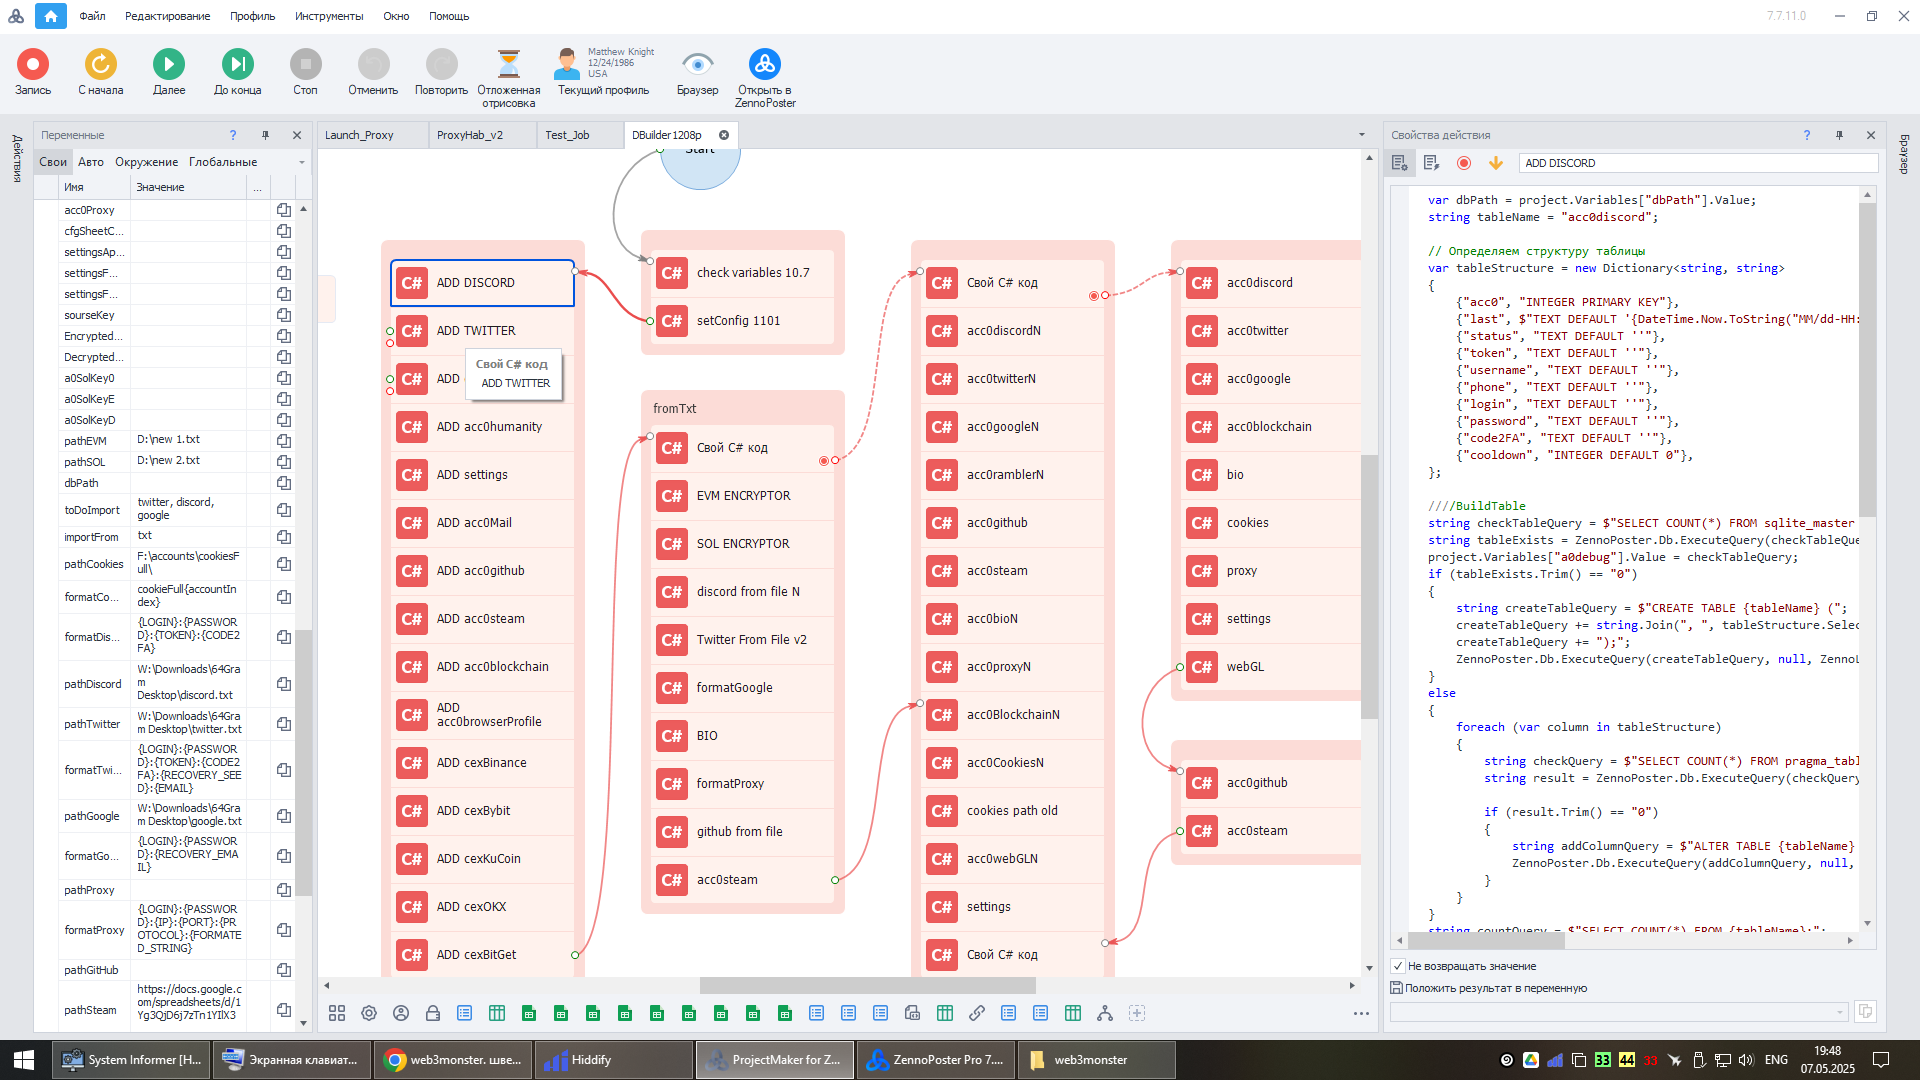Click Открыть в ZennoPoster icon

coord(765,65)
